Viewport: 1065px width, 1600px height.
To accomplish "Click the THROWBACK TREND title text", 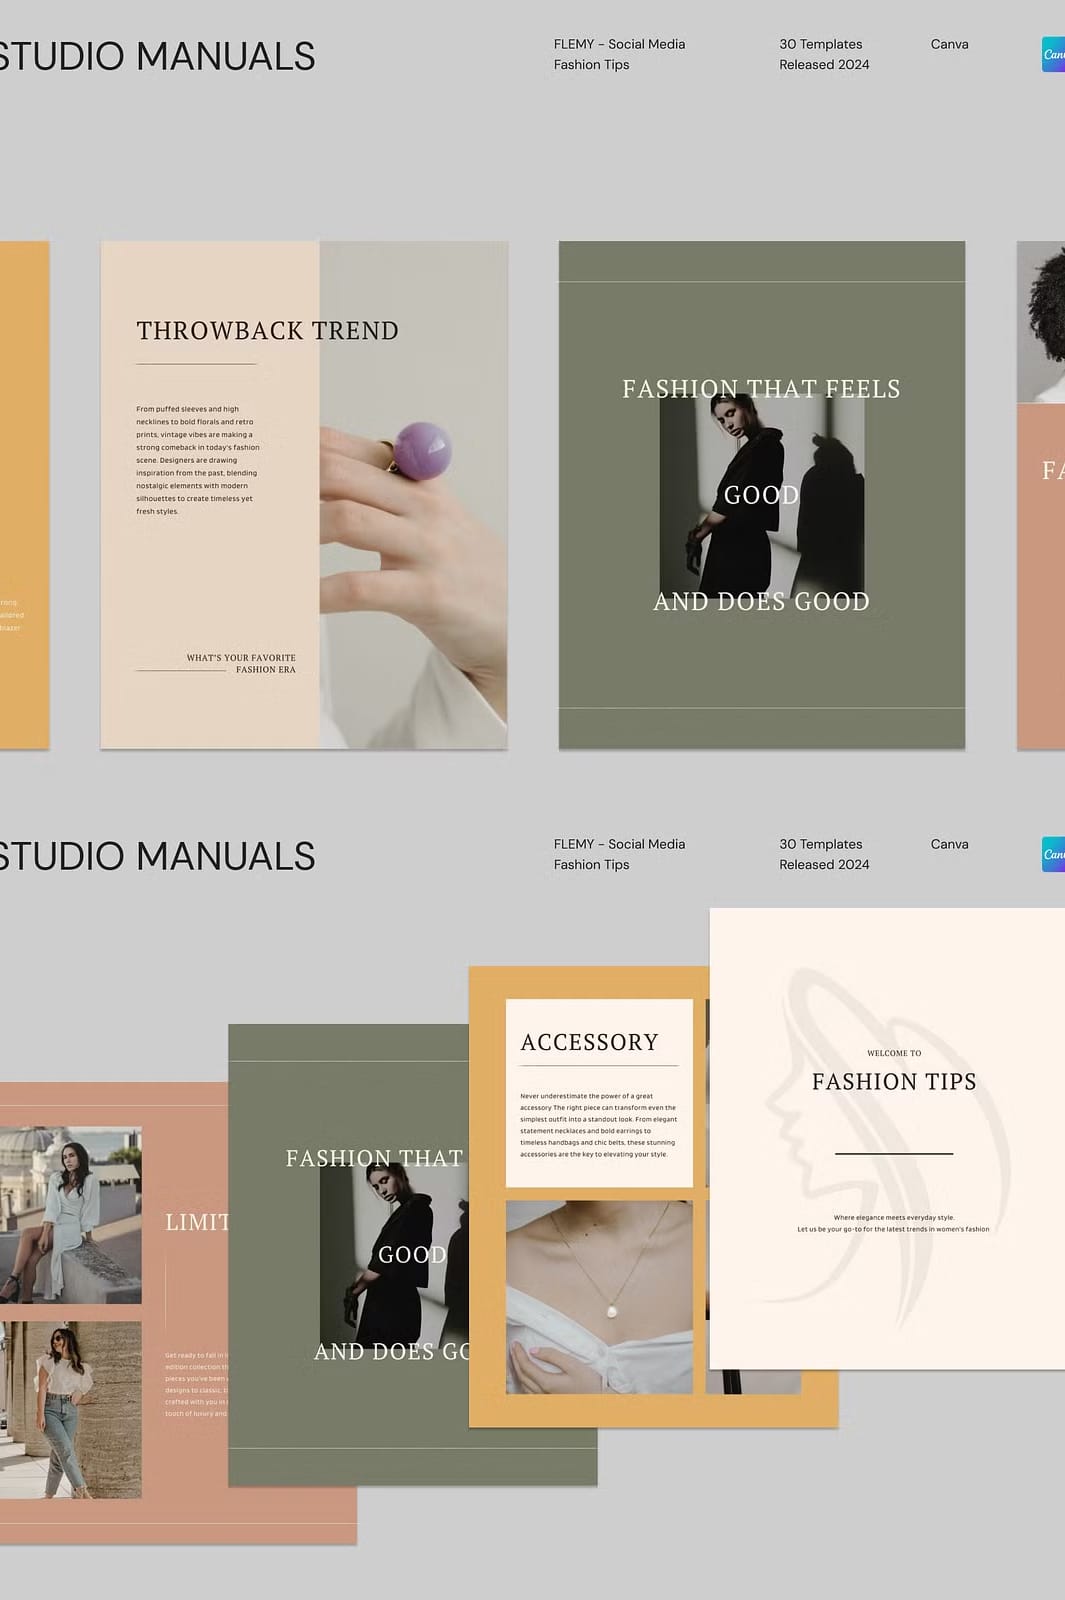I will (267, 331).
